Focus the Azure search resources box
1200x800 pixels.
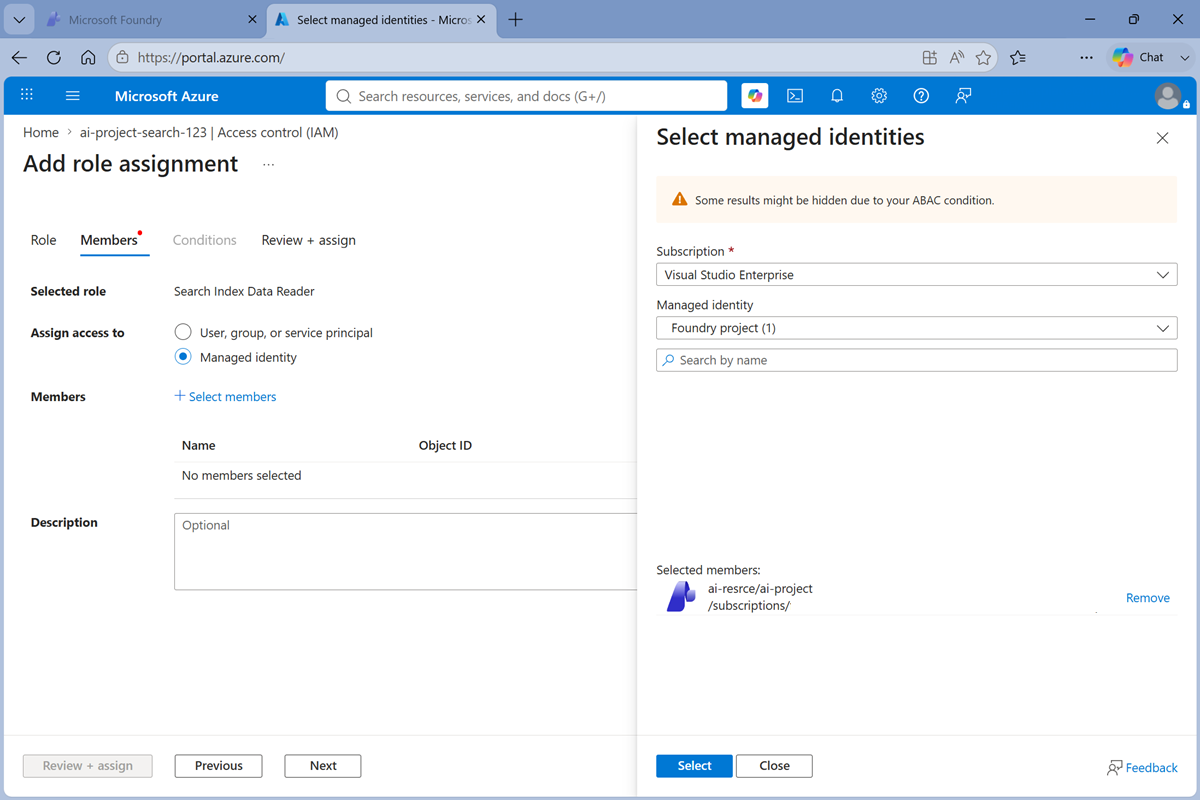tap(526, 96)
